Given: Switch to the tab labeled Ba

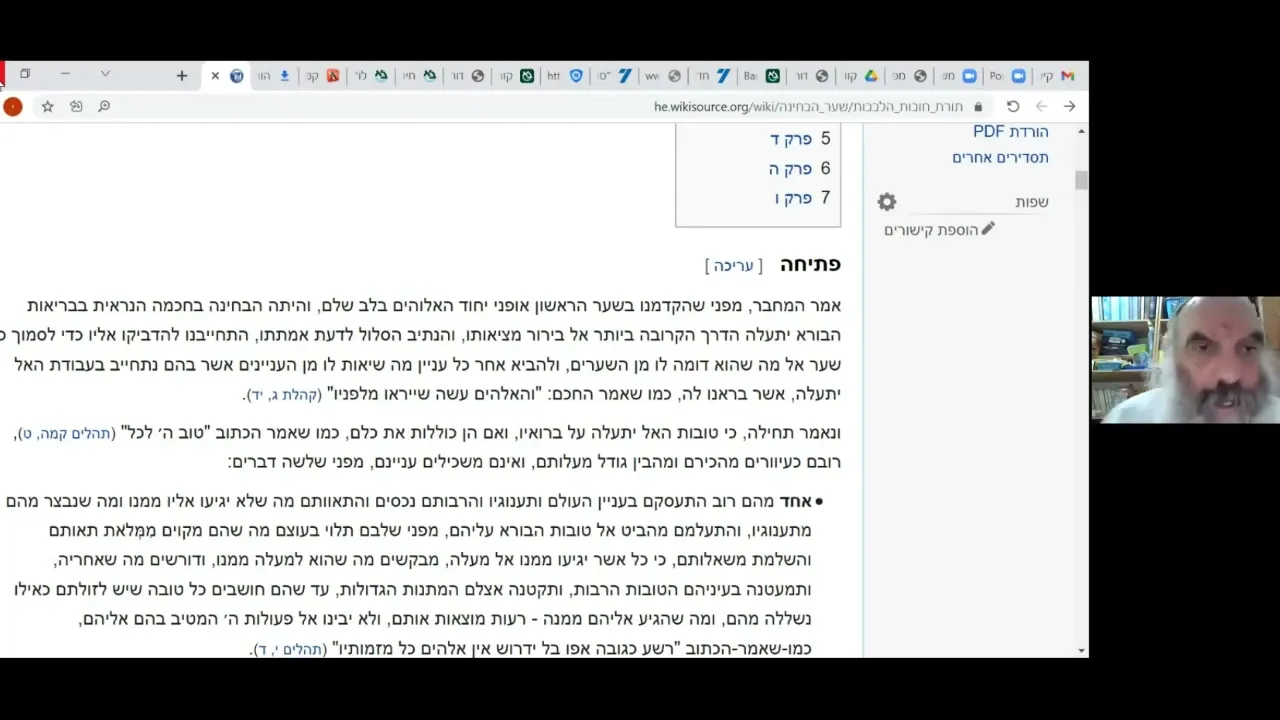Looking at the screenshot, I should pyautogui.click(x=762, y=76).
